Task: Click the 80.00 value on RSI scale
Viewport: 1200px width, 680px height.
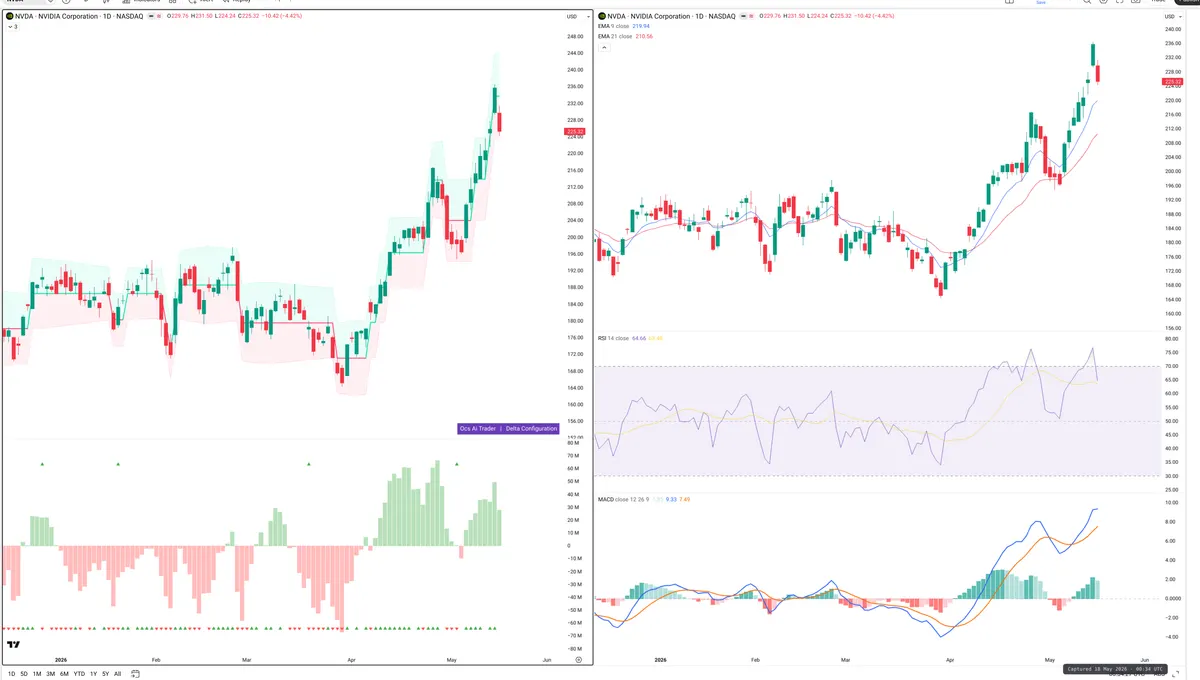Action: click(1172, 339)
